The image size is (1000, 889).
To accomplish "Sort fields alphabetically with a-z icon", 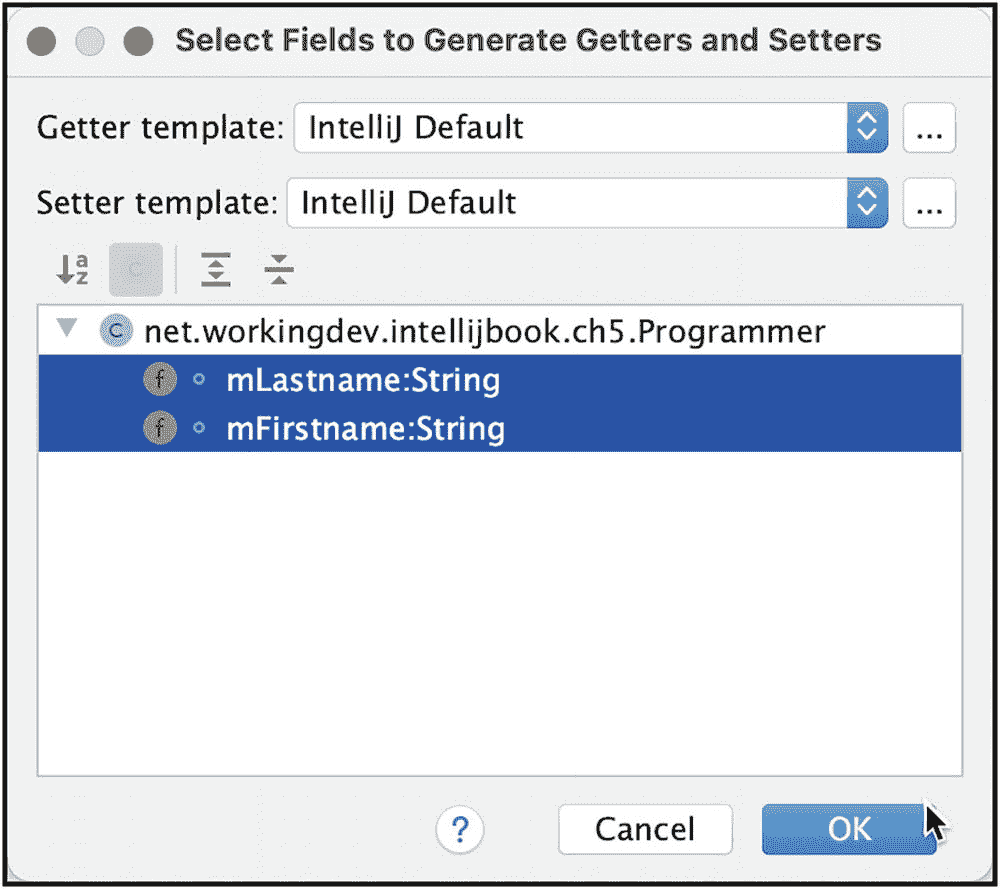I will 73,270.
